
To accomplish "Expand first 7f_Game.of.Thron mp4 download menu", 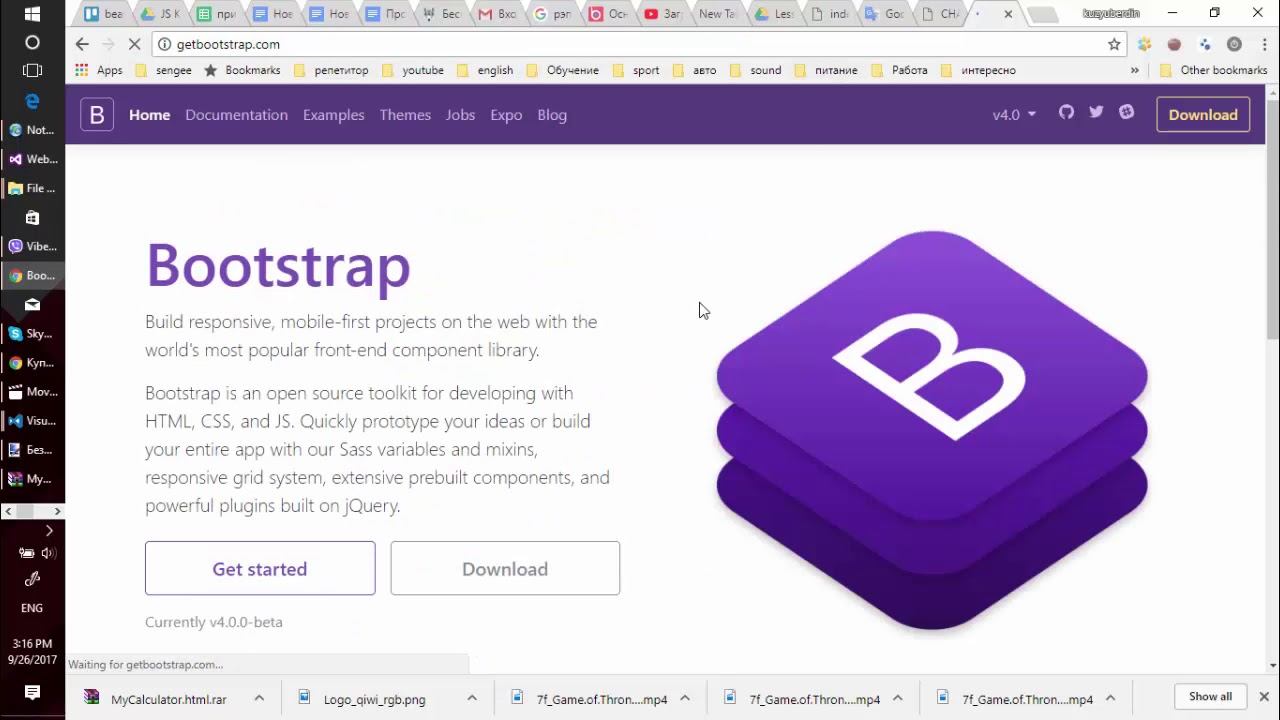I will coord(685,698).
